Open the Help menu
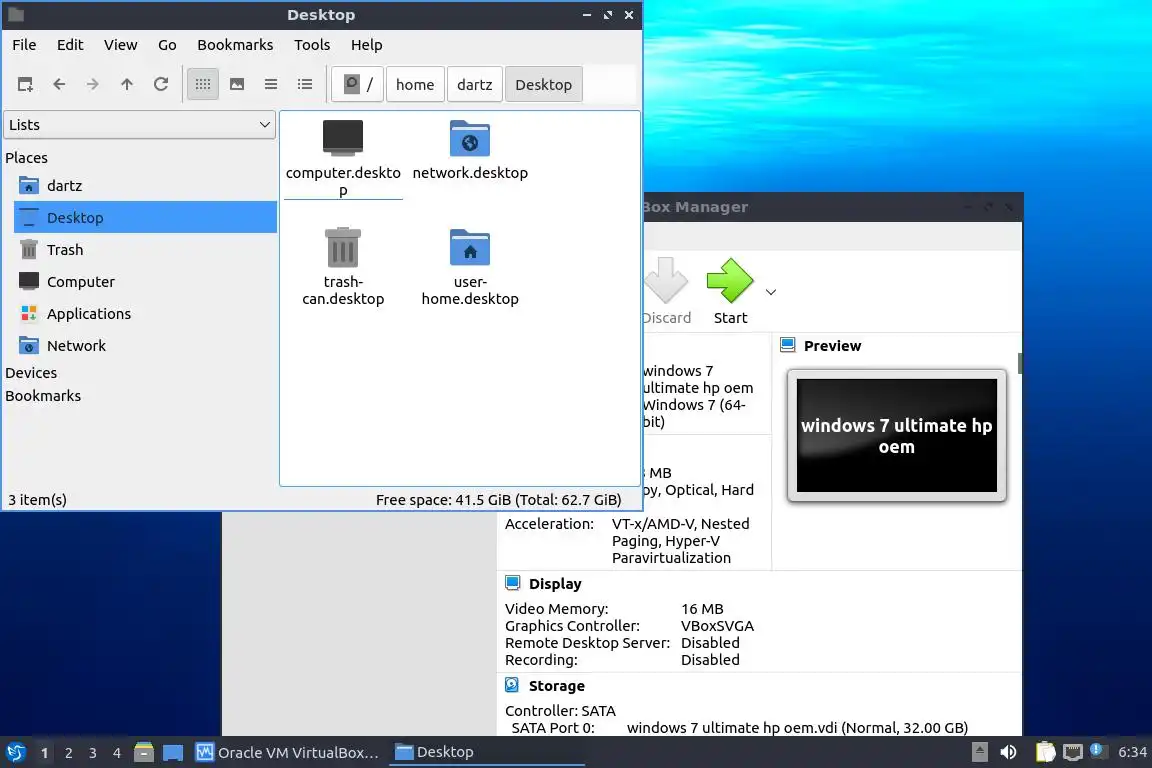The image size is (1152, 768). pyautogui.click(x=367, y=45)
